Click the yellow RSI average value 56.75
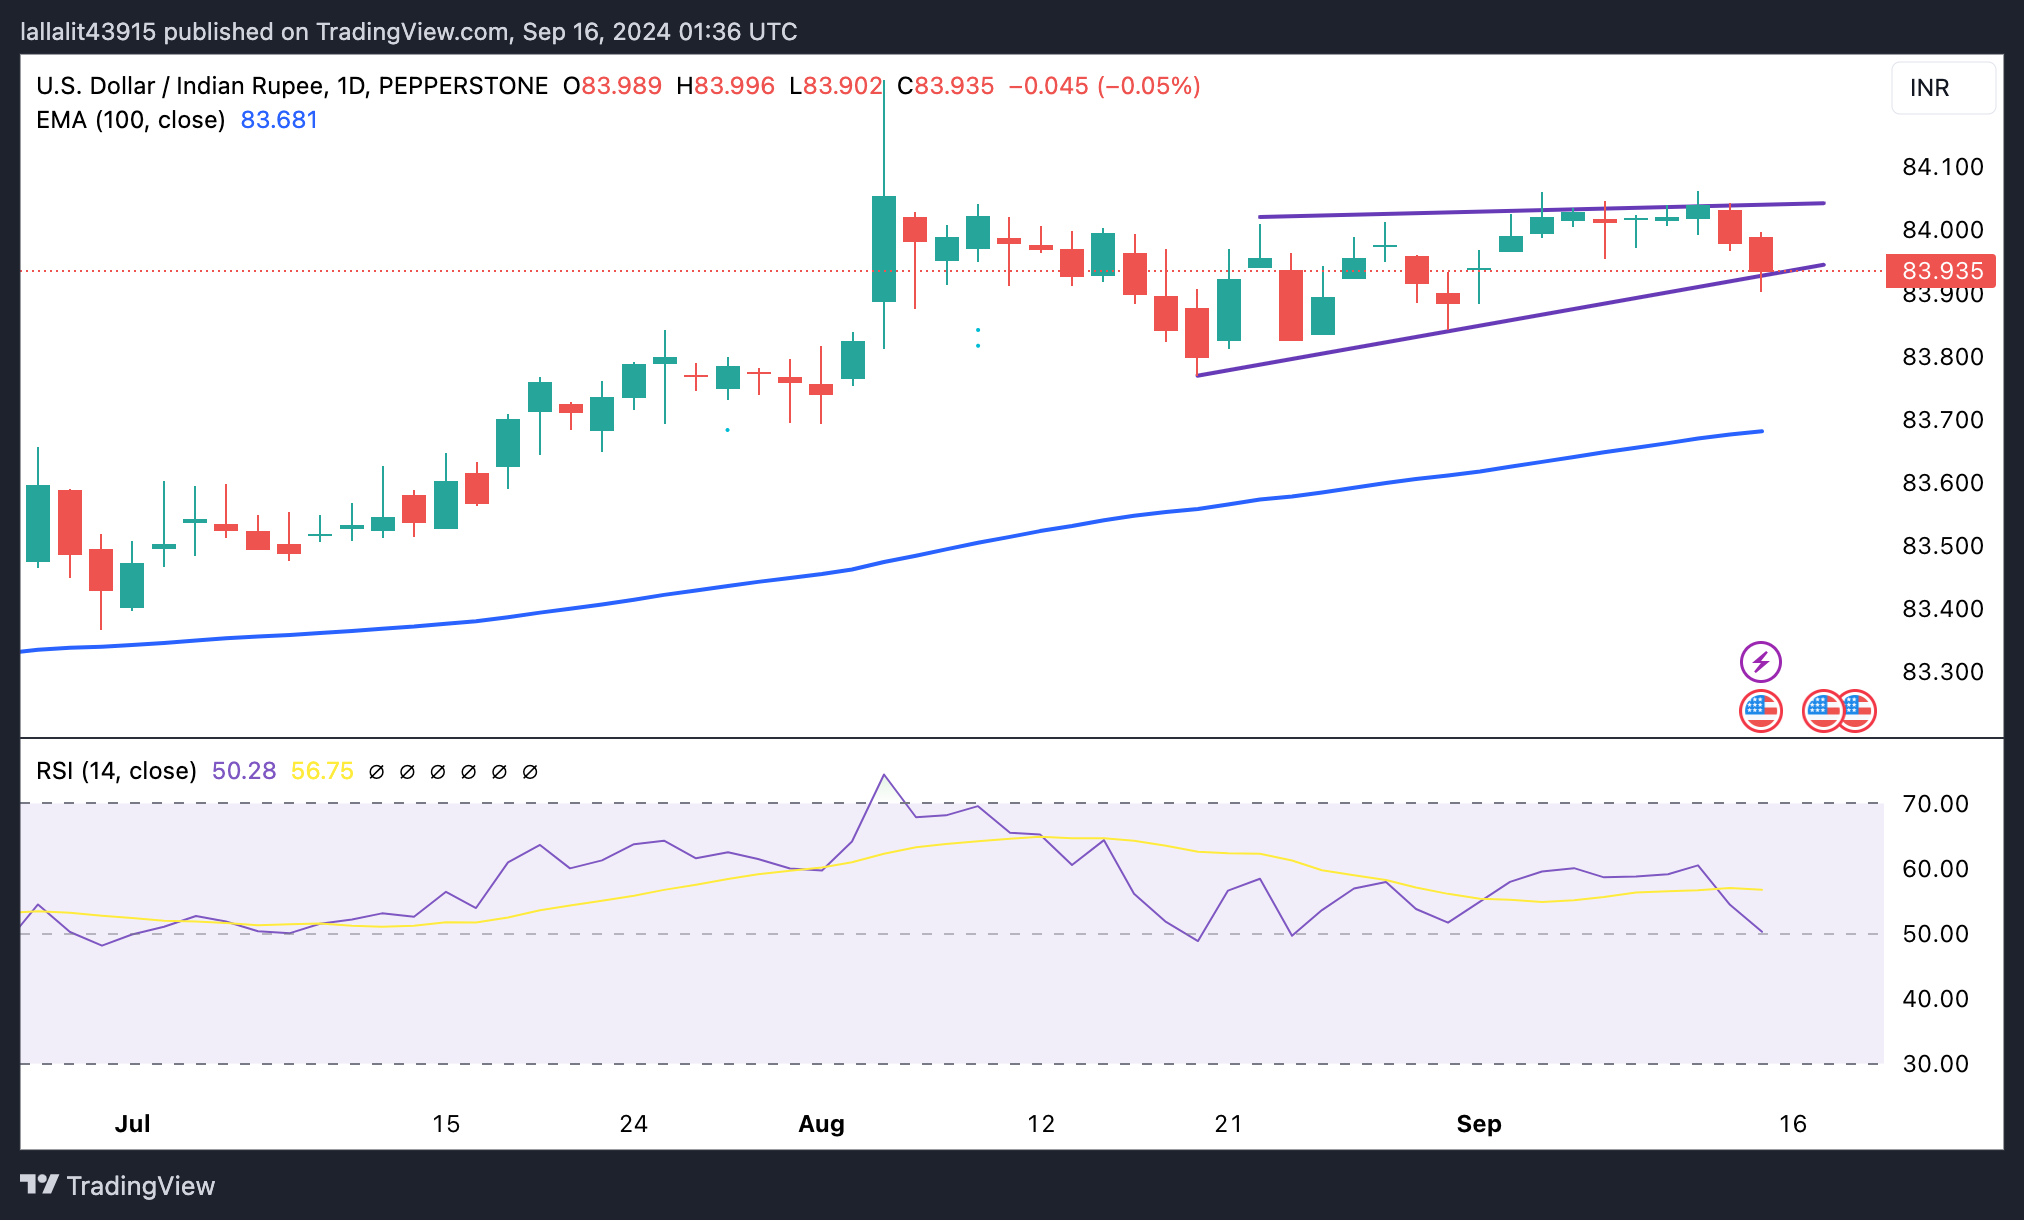Viewport: 2024px width, 1220px height. (x=322, y=771)
